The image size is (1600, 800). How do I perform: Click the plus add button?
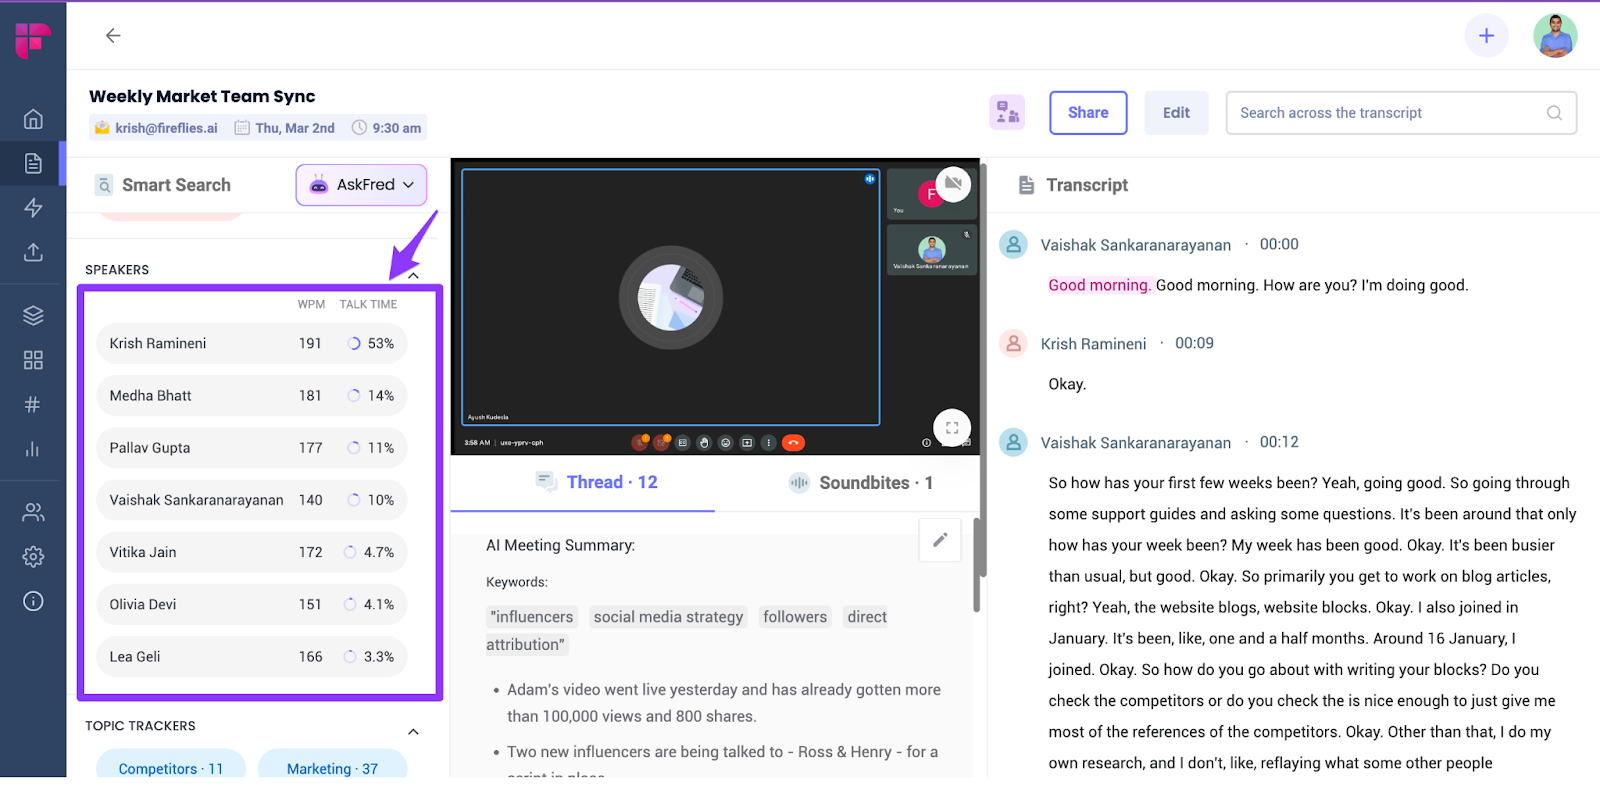[x=1486, y=36]
